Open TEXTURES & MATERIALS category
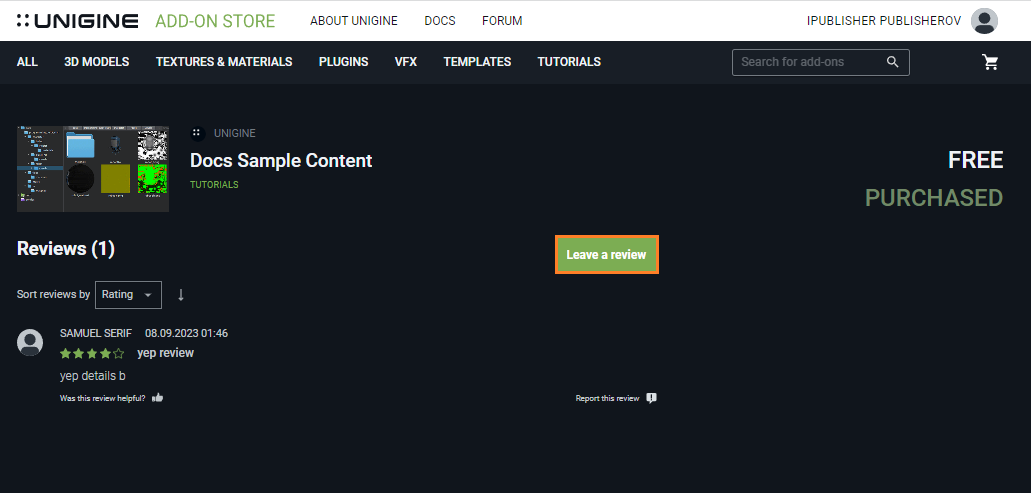This screenshot has height=493, width=1031. pyautogui.click(x=224, y=62)
